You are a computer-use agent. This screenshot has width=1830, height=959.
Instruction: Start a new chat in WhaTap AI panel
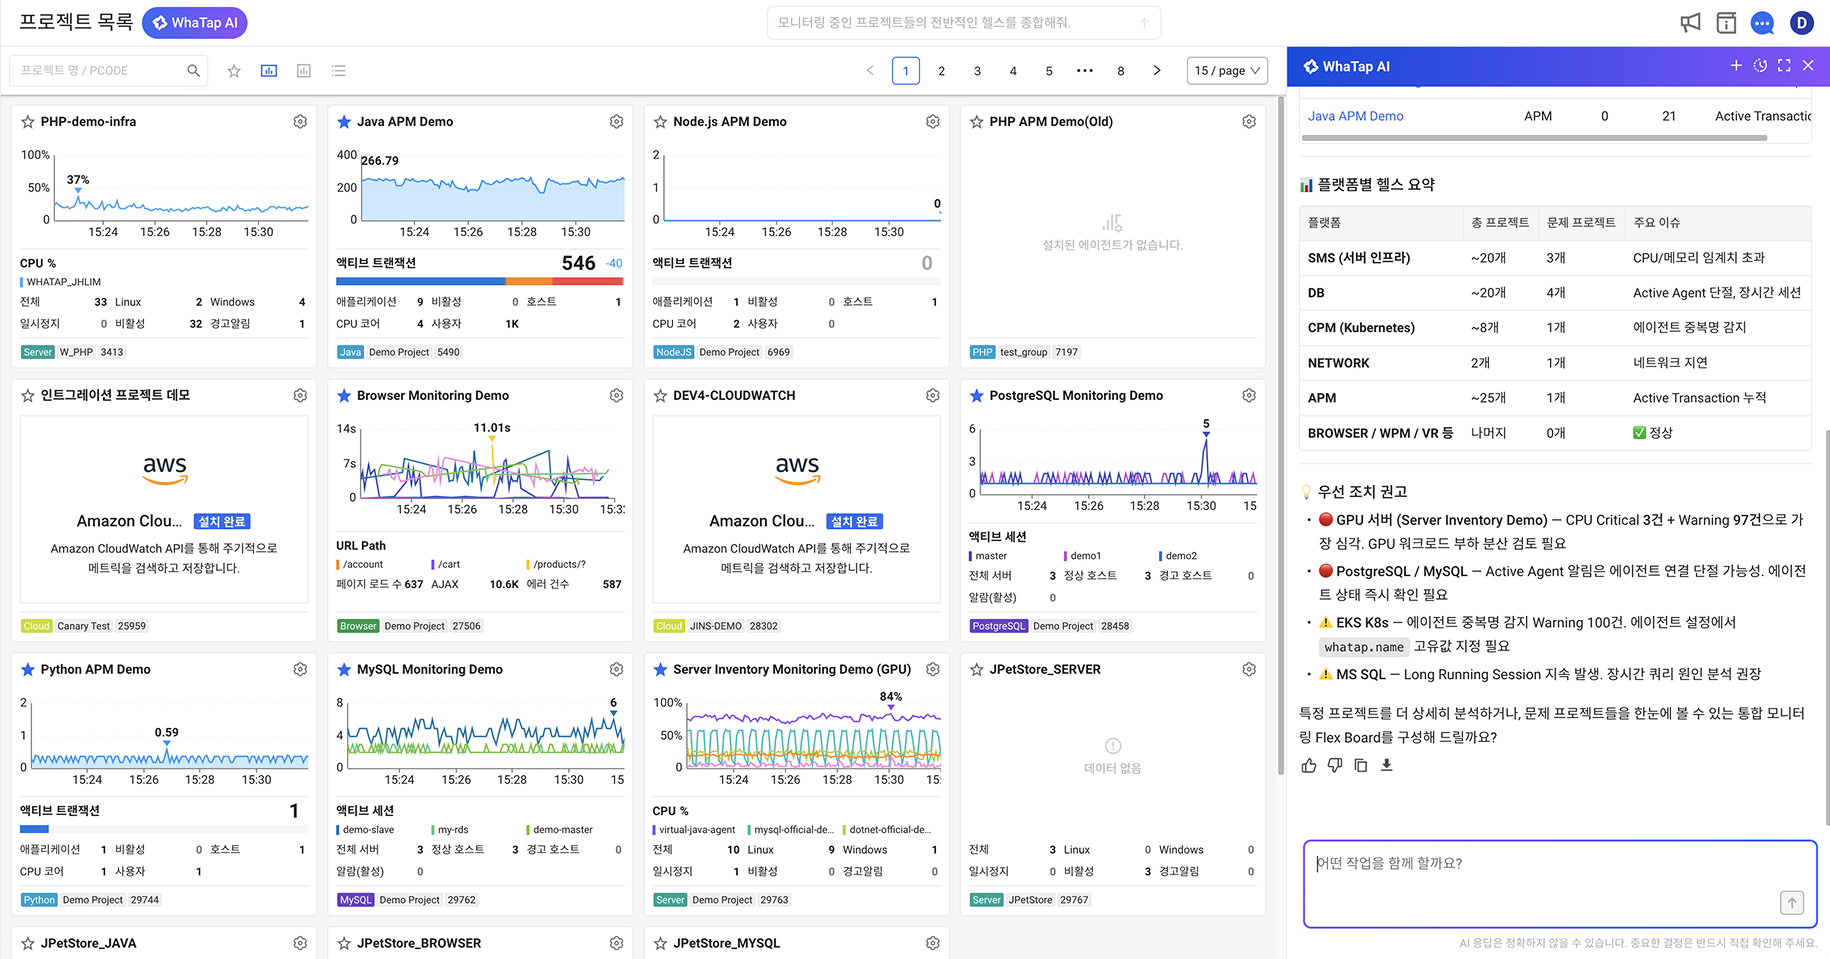coord(1736,66)
